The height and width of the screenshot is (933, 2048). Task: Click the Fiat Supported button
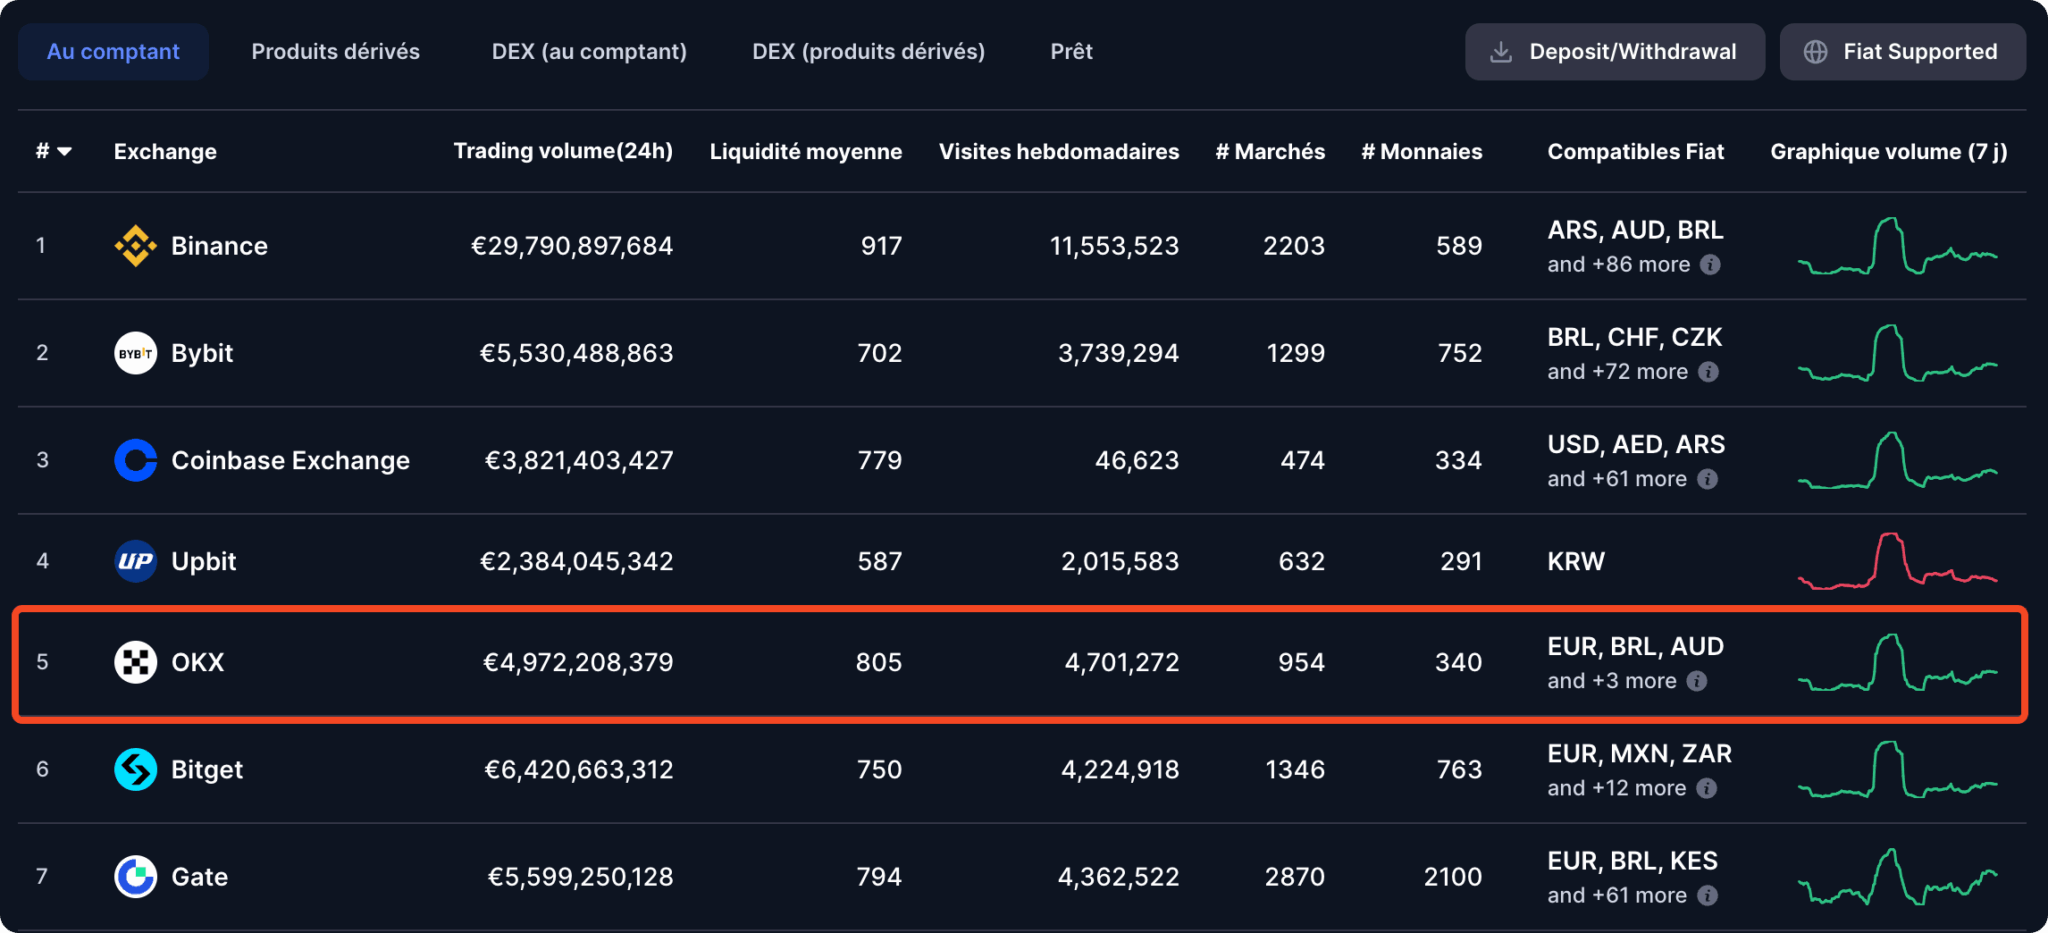click(x=1902, y=52)
